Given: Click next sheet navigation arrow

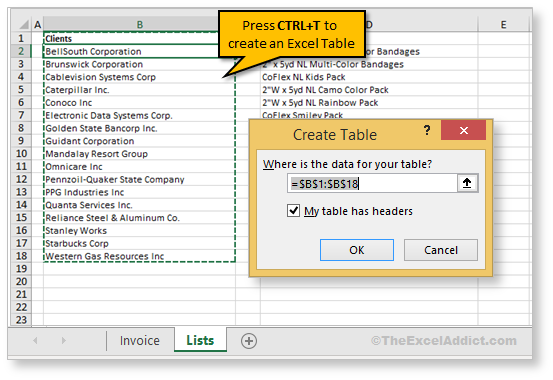Looking at the screenshot, I should (63, 340).
